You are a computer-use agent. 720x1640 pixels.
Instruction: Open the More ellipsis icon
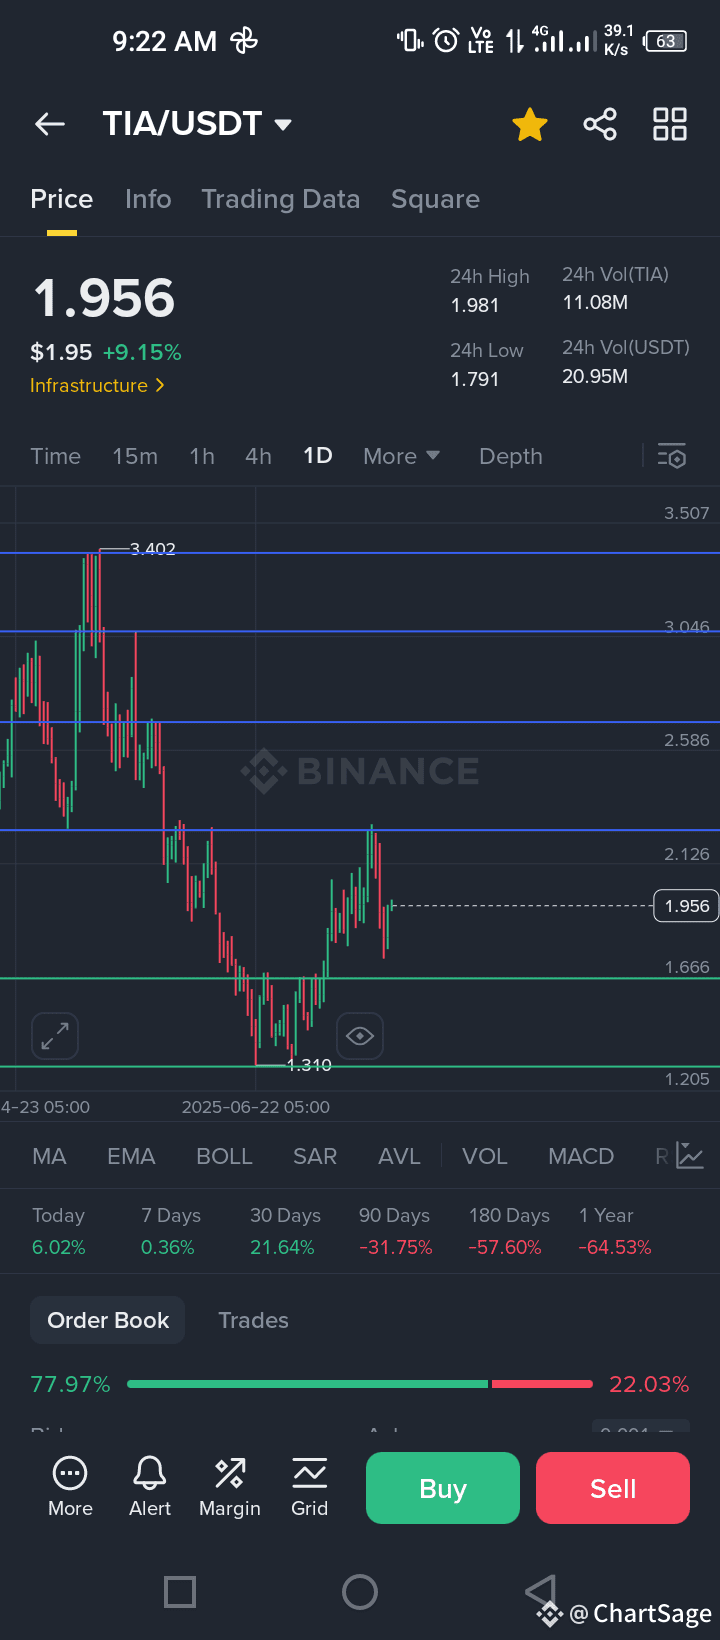(x=70, y=1473)
